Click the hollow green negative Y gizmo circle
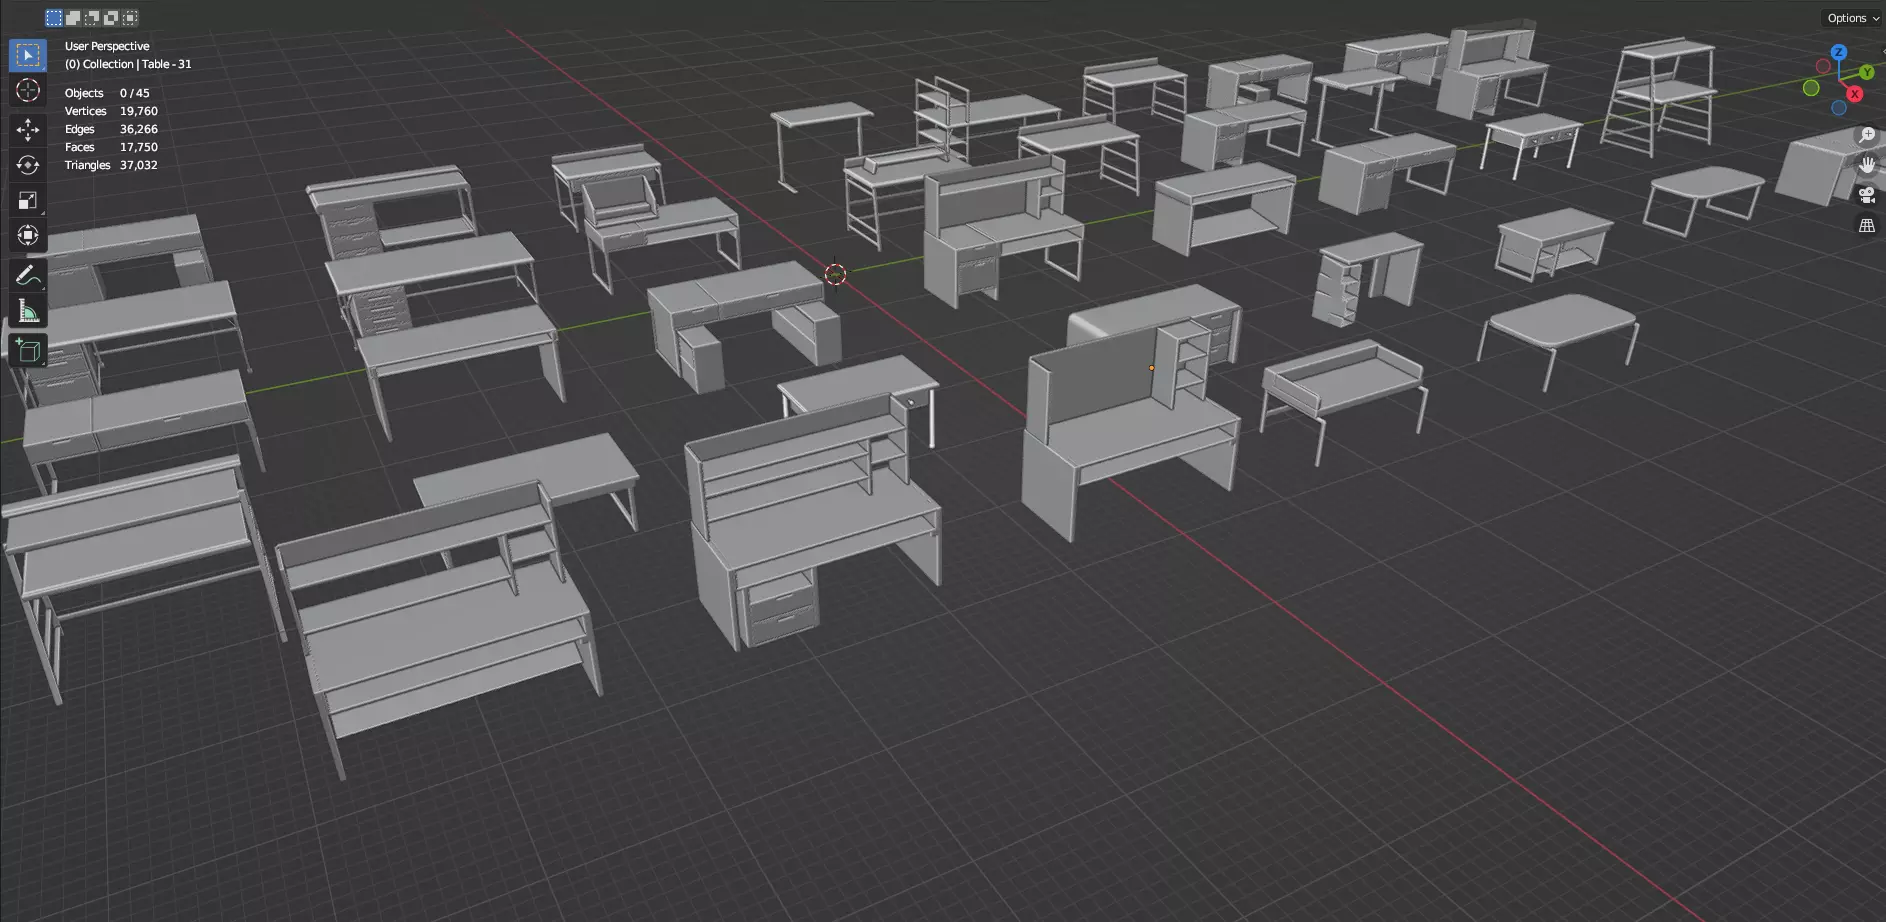Viewport: 1886px width, 922px height. pos(1811,88)
